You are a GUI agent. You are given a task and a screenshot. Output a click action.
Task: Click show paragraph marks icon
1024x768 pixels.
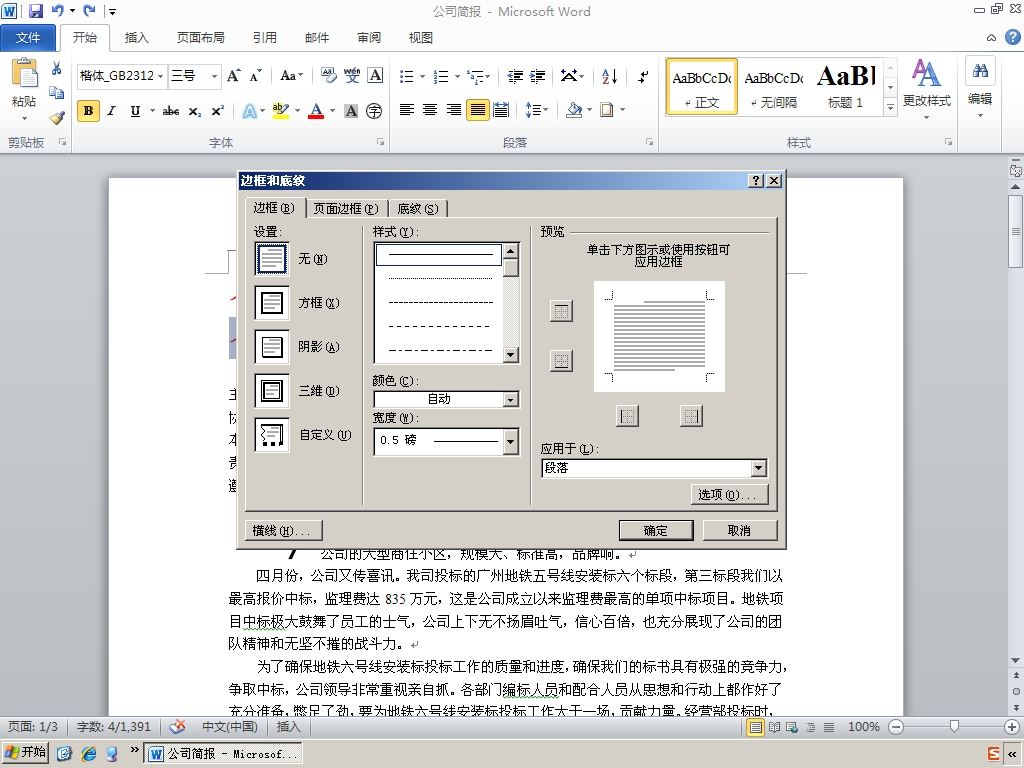[643, 76]
